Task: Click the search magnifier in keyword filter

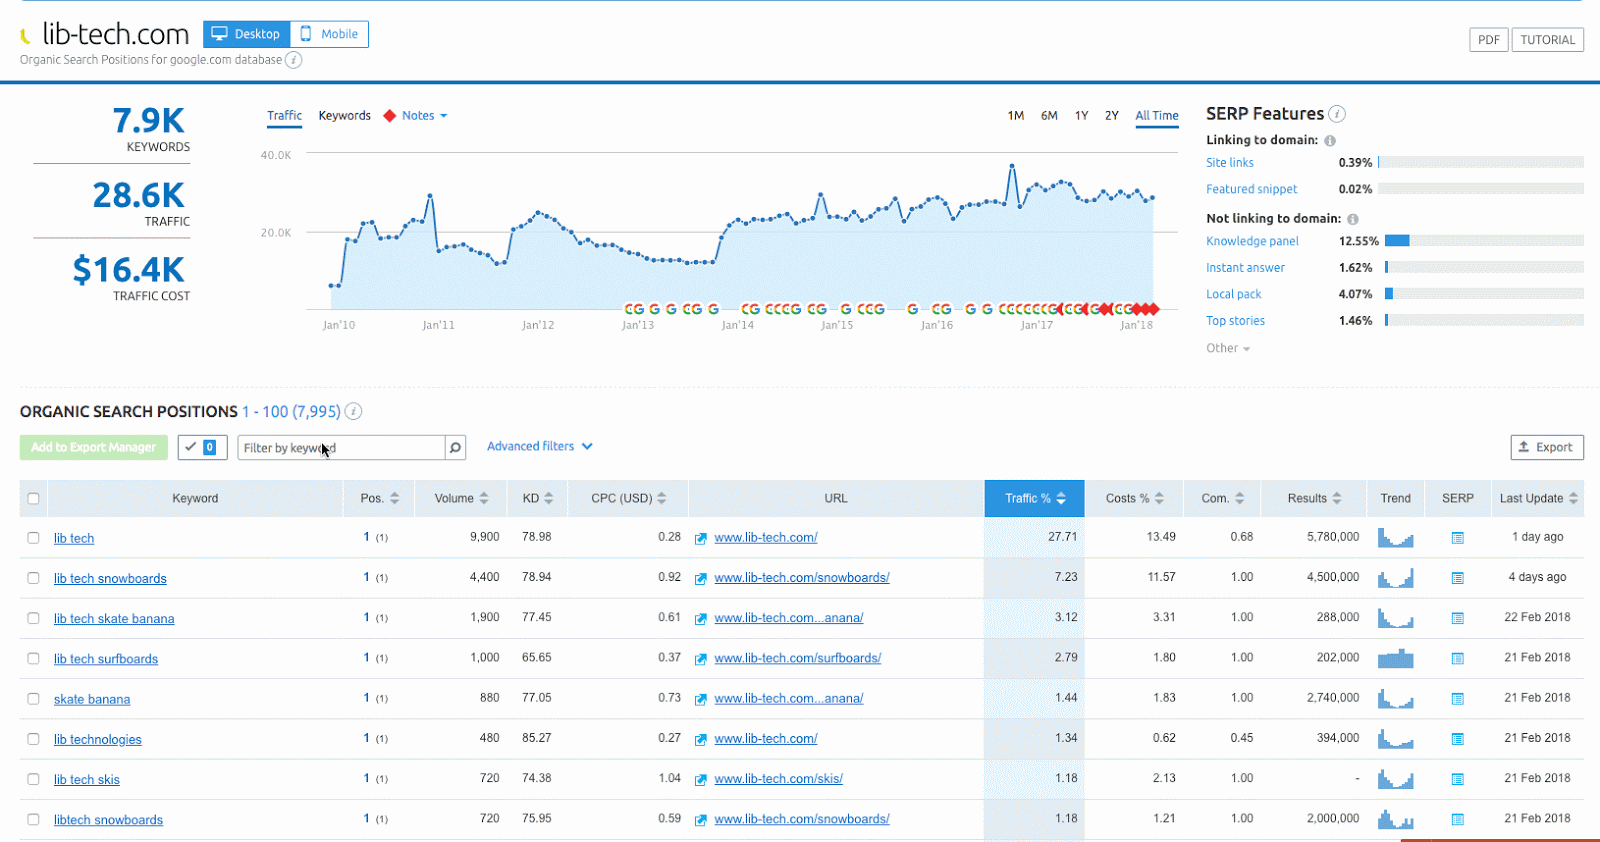Action: [455, 447]
